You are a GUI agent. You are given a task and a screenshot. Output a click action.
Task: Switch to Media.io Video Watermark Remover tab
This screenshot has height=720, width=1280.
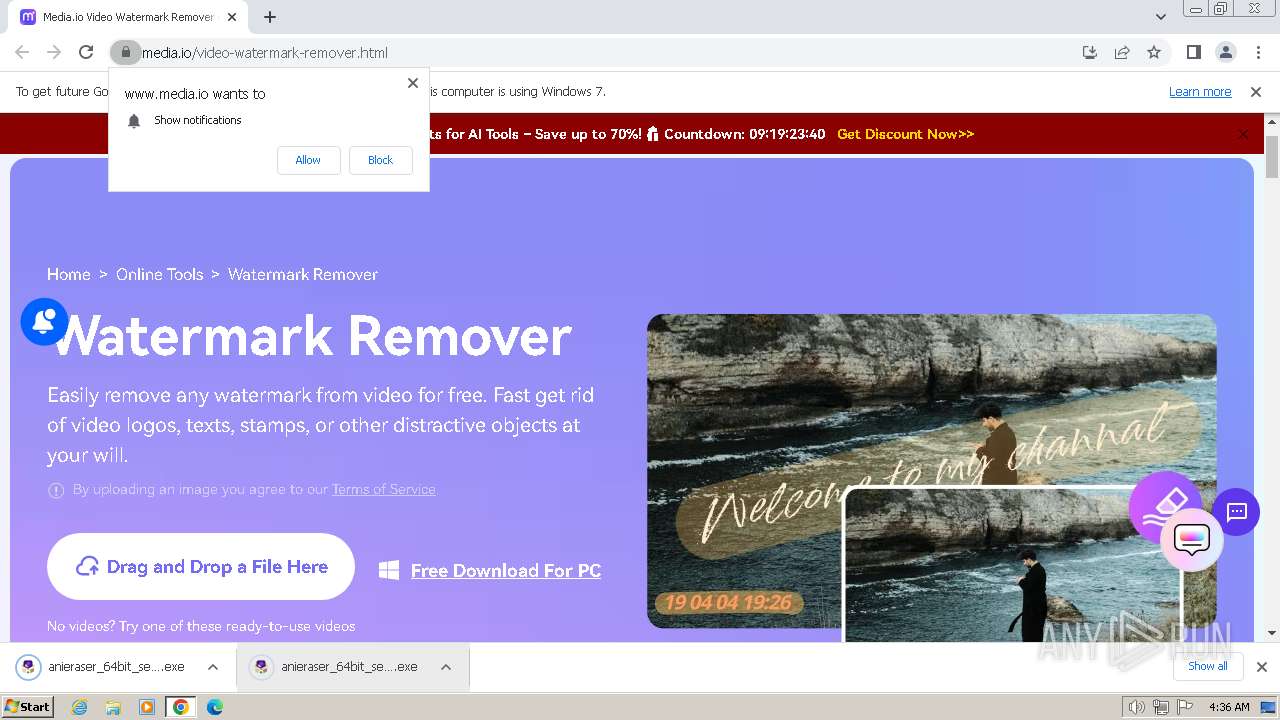[x=128, y=17]
